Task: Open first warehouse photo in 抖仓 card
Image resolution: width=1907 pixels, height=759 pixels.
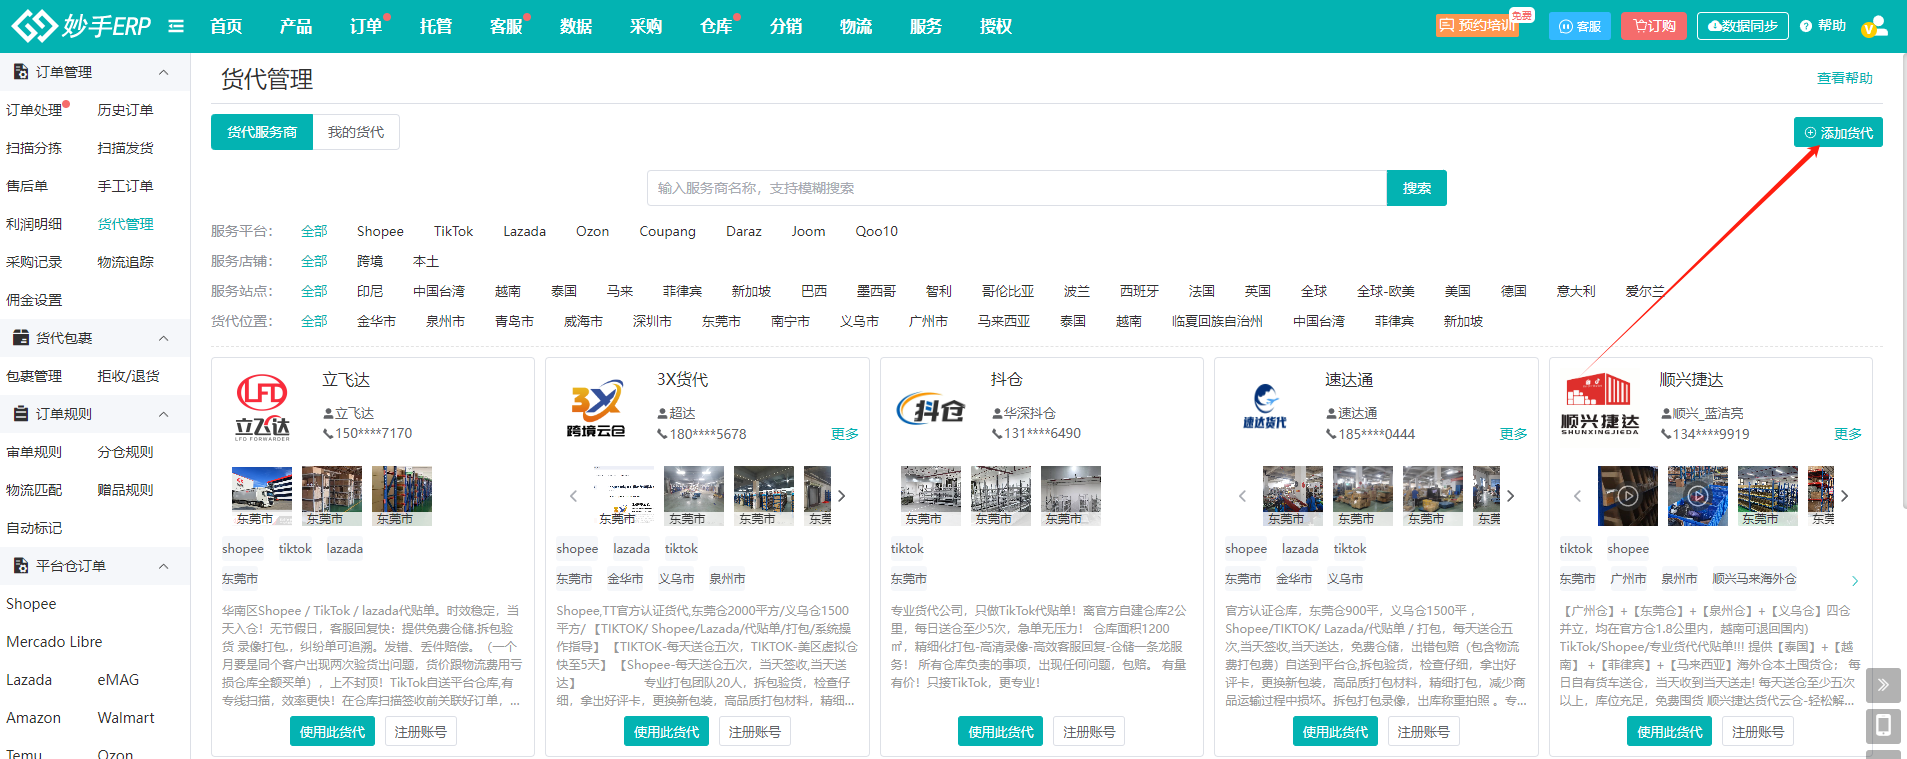Action: point(931,496)
